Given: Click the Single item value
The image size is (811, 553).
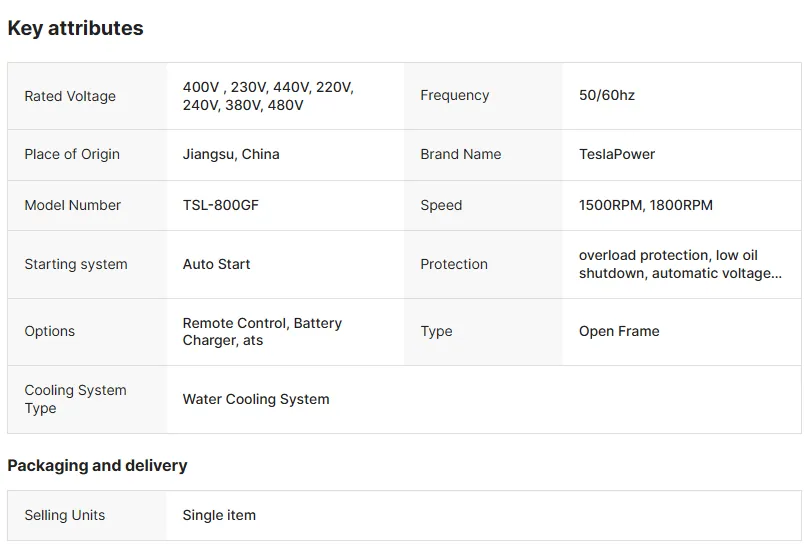Looking at the screenshot, I should point(219,515).
